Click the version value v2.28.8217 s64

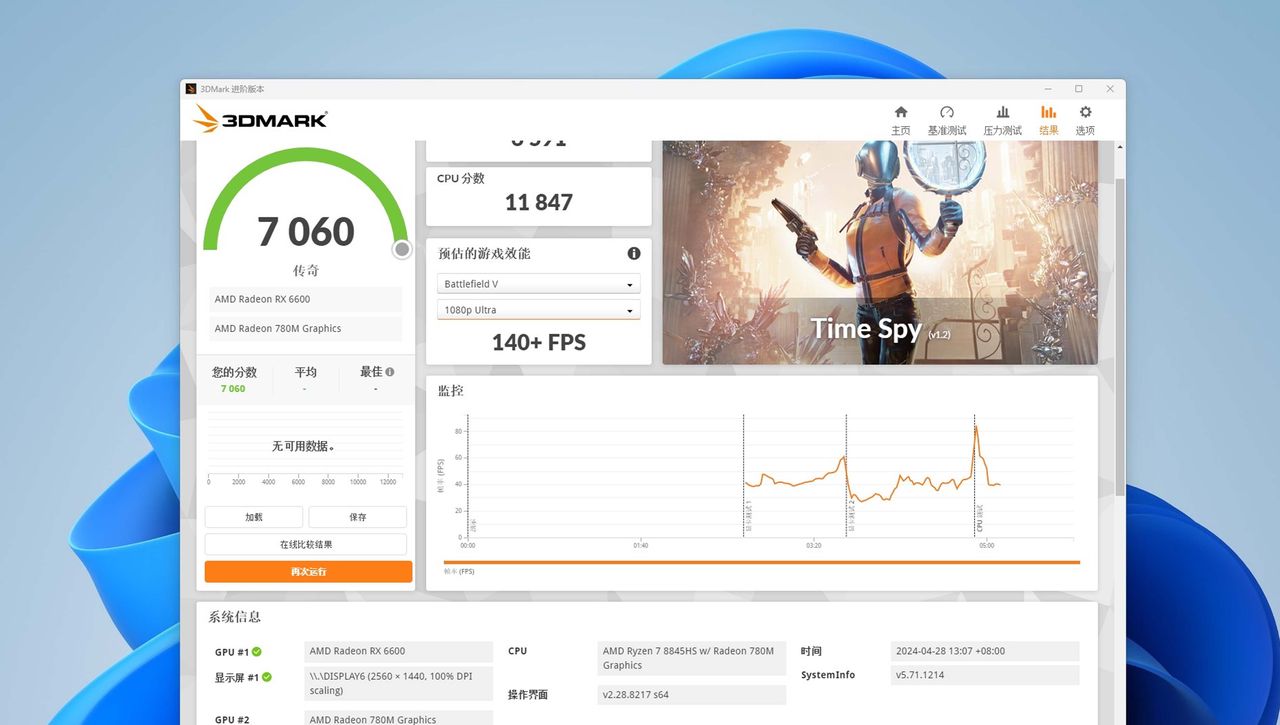pos(692,695)
